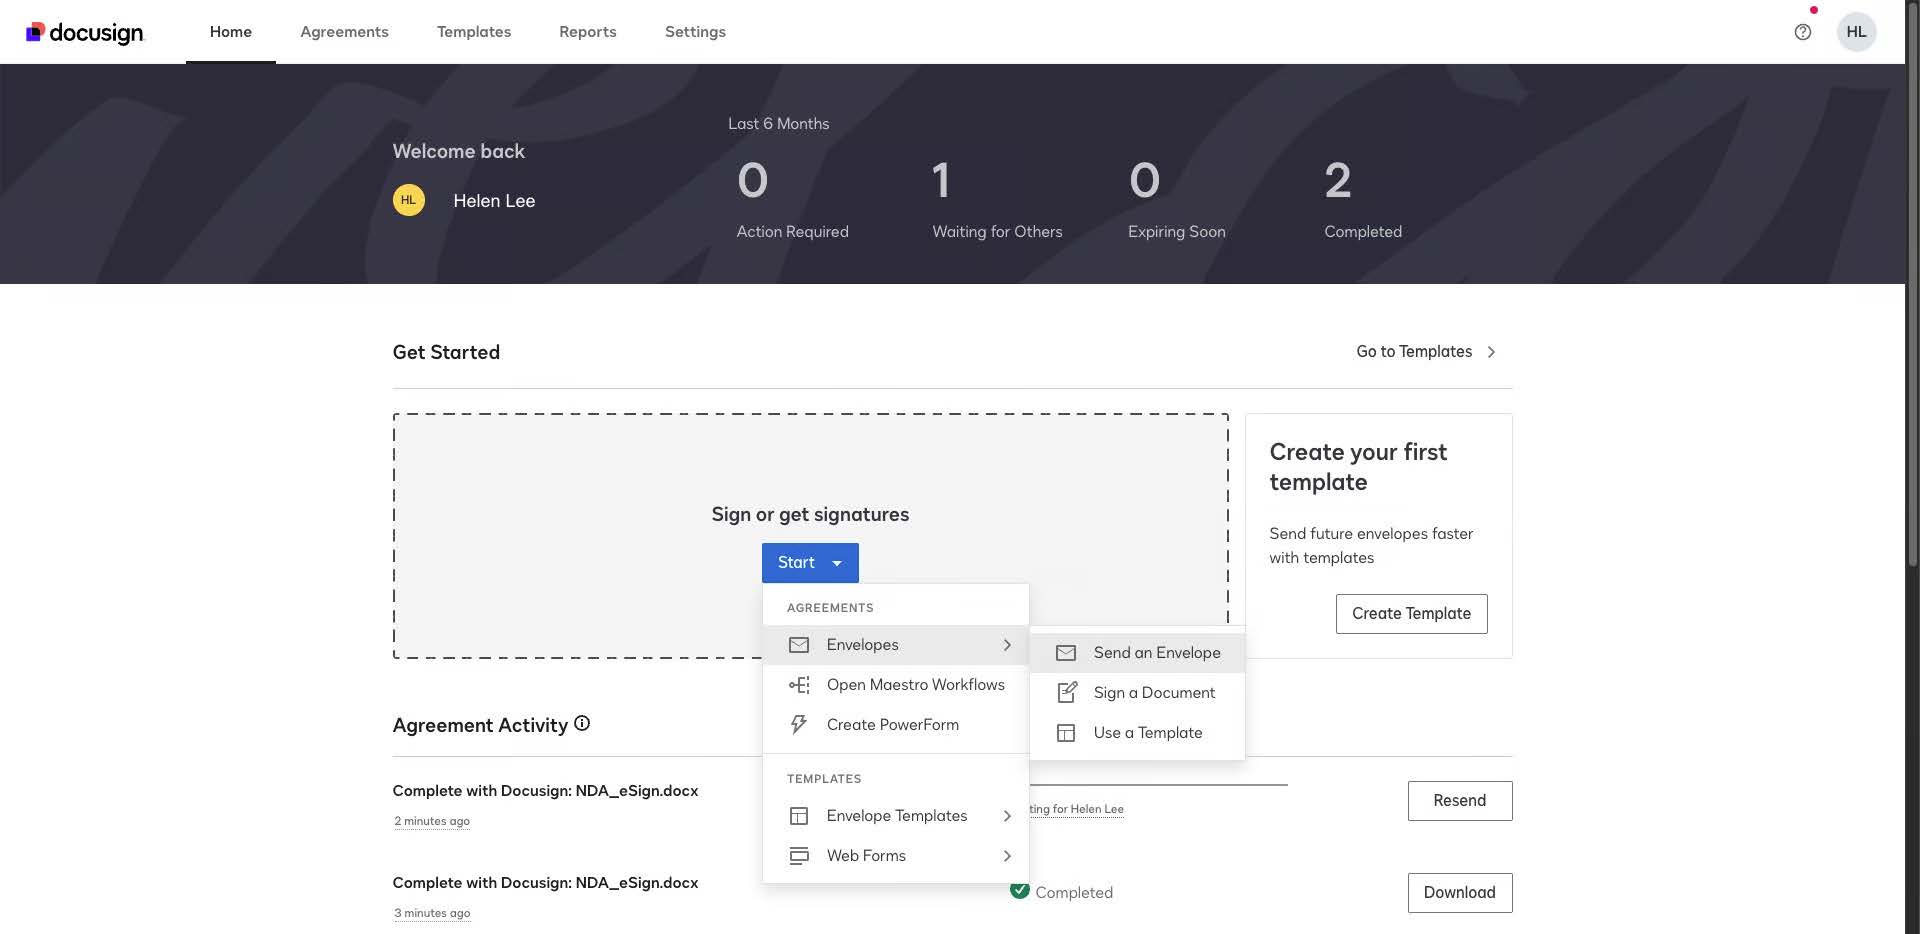Click the Open Maestro Workflows icon

pos(799,685)
